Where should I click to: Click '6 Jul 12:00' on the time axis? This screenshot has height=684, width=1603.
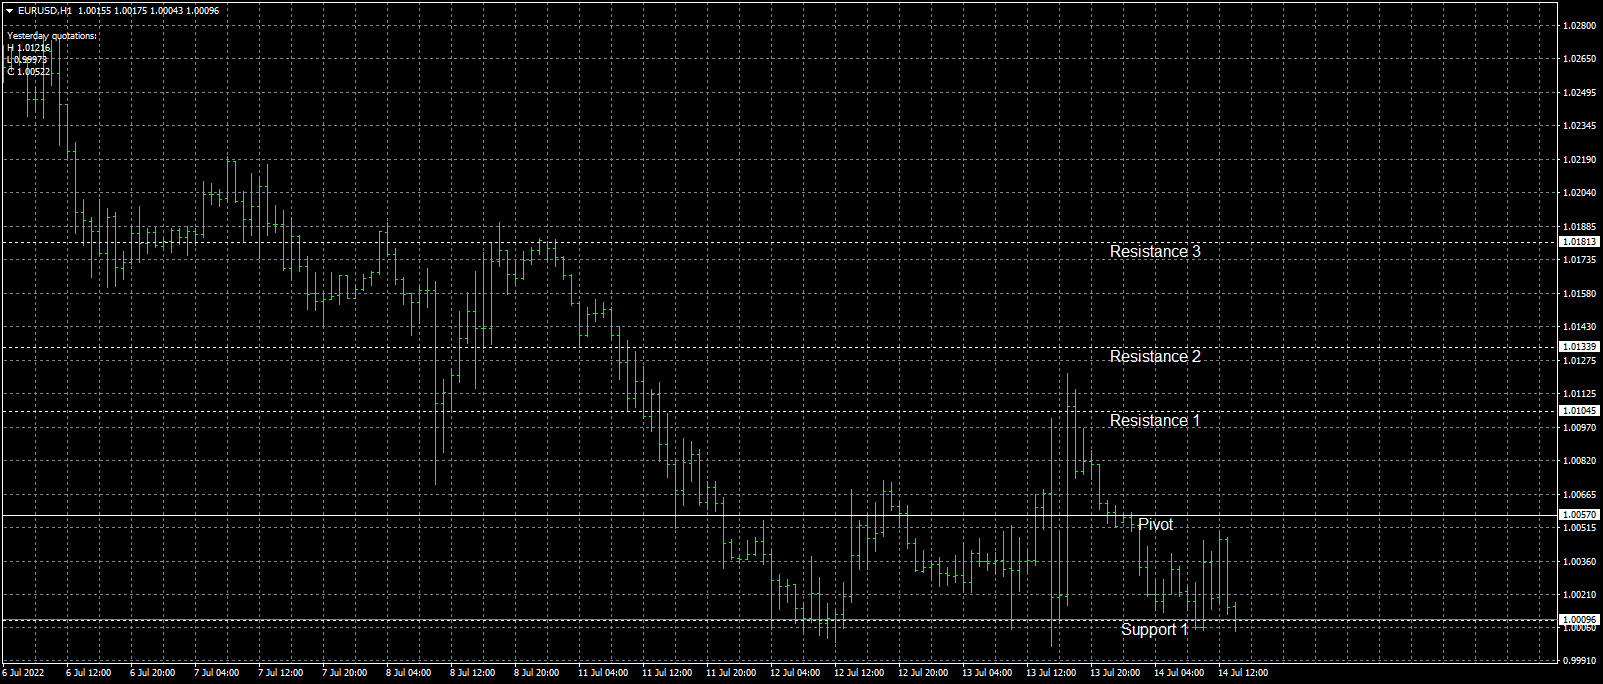[89, 673]
